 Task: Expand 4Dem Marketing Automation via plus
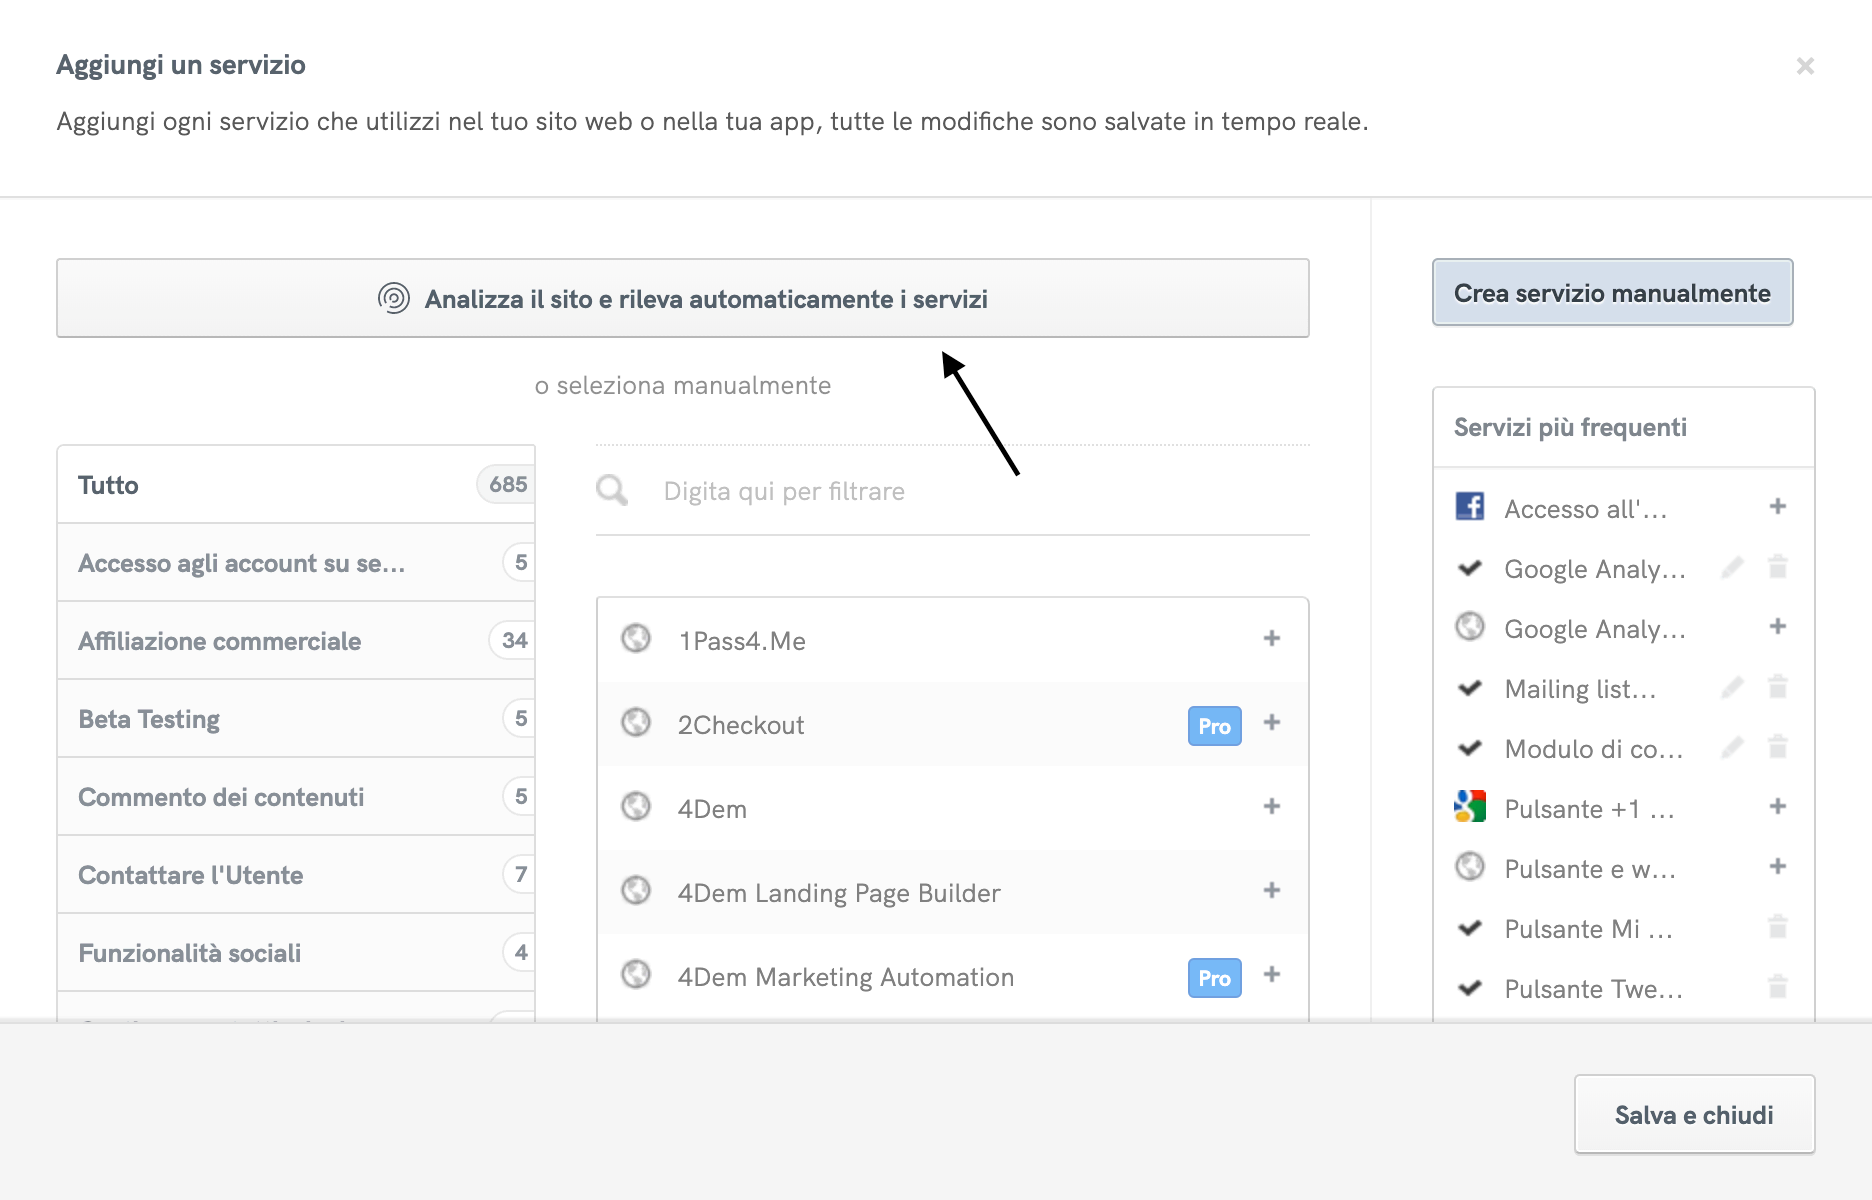coord(1271,976)
